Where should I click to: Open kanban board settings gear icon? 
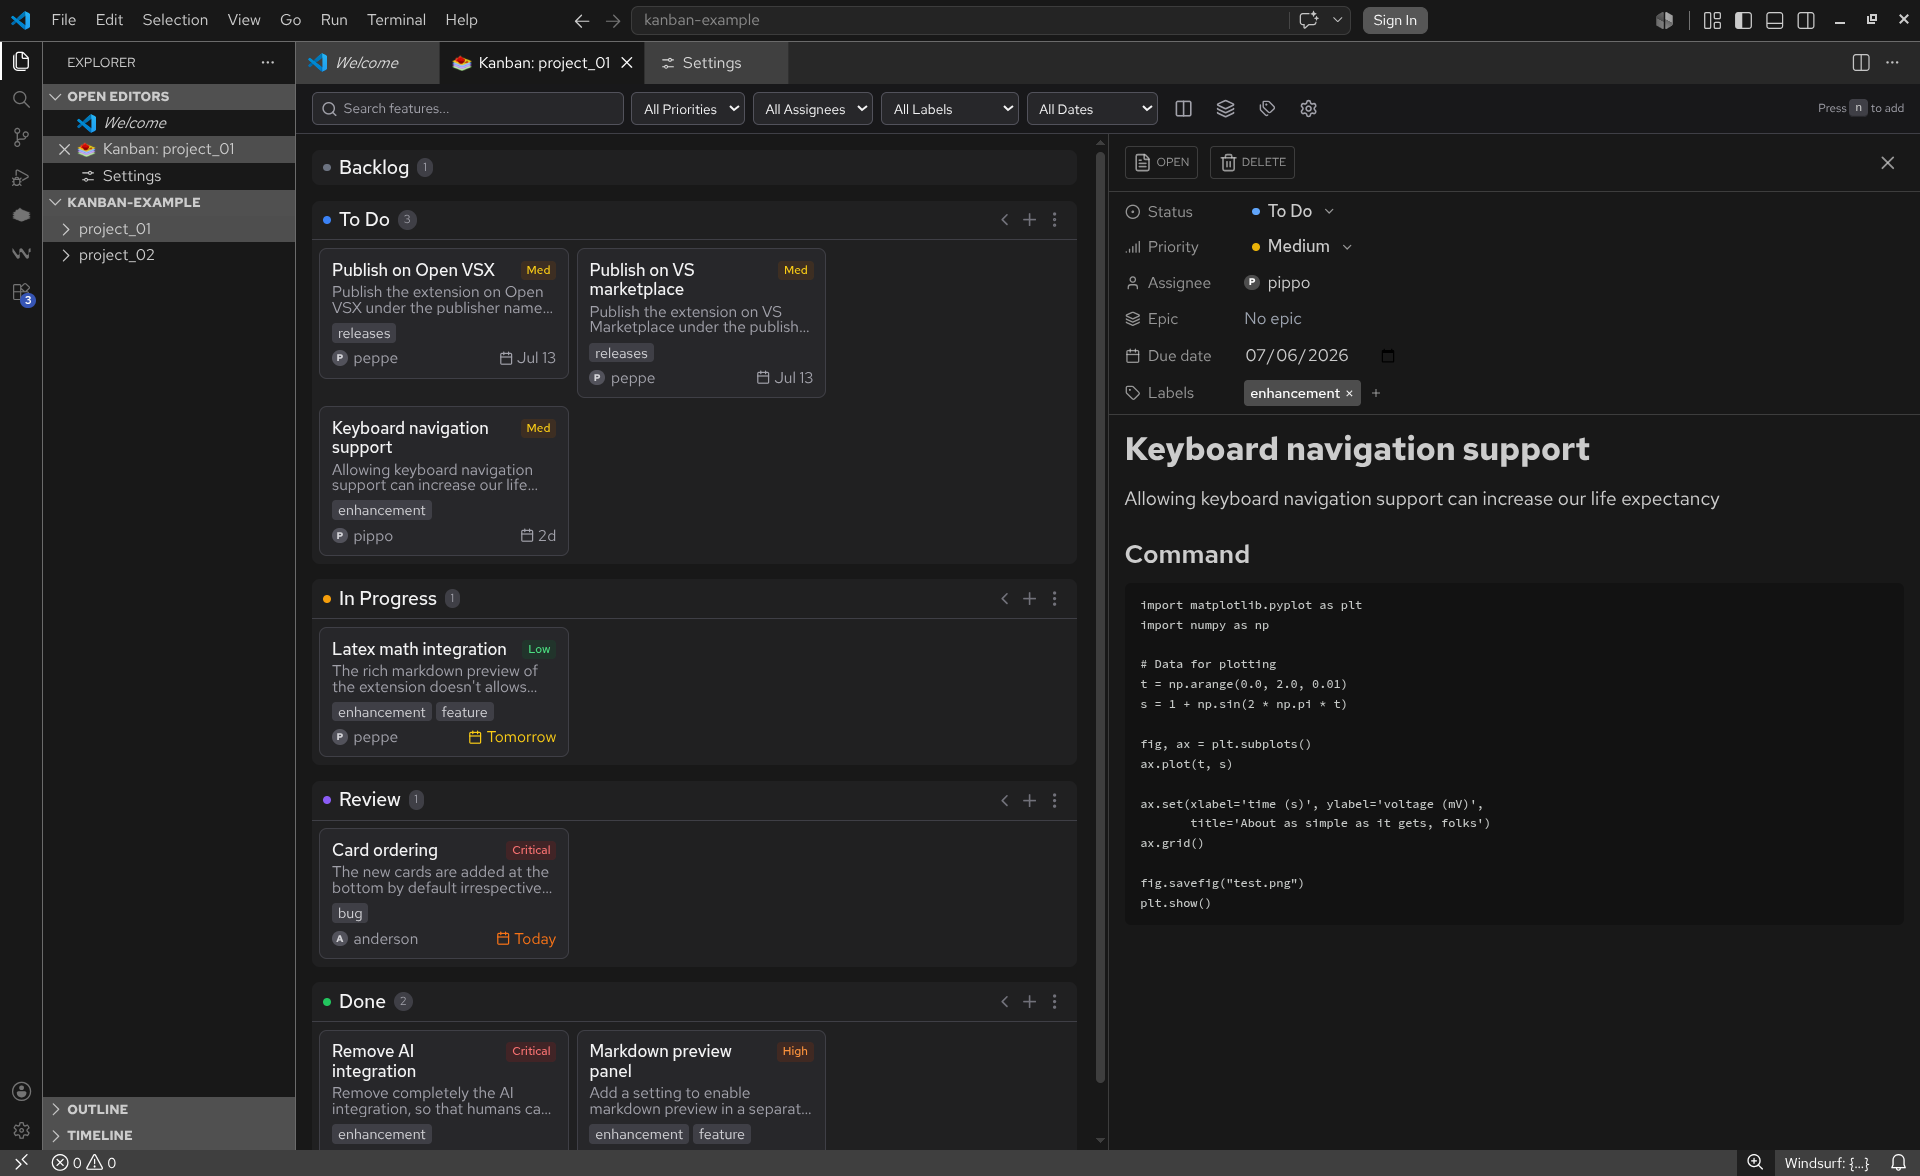coord(1308,109)
